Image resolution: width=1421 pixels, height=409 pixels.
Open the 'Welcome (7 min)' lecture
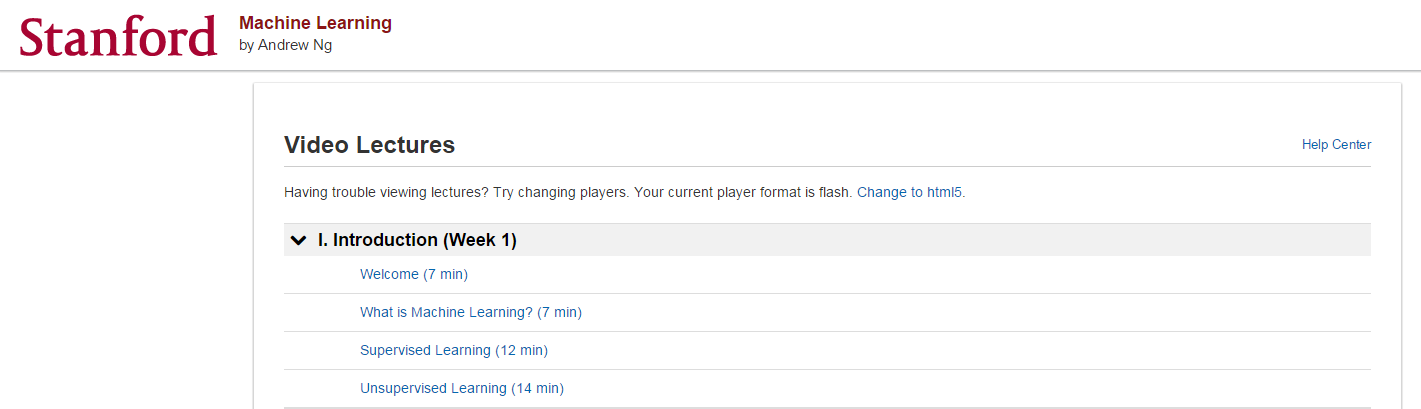[413, 274]
